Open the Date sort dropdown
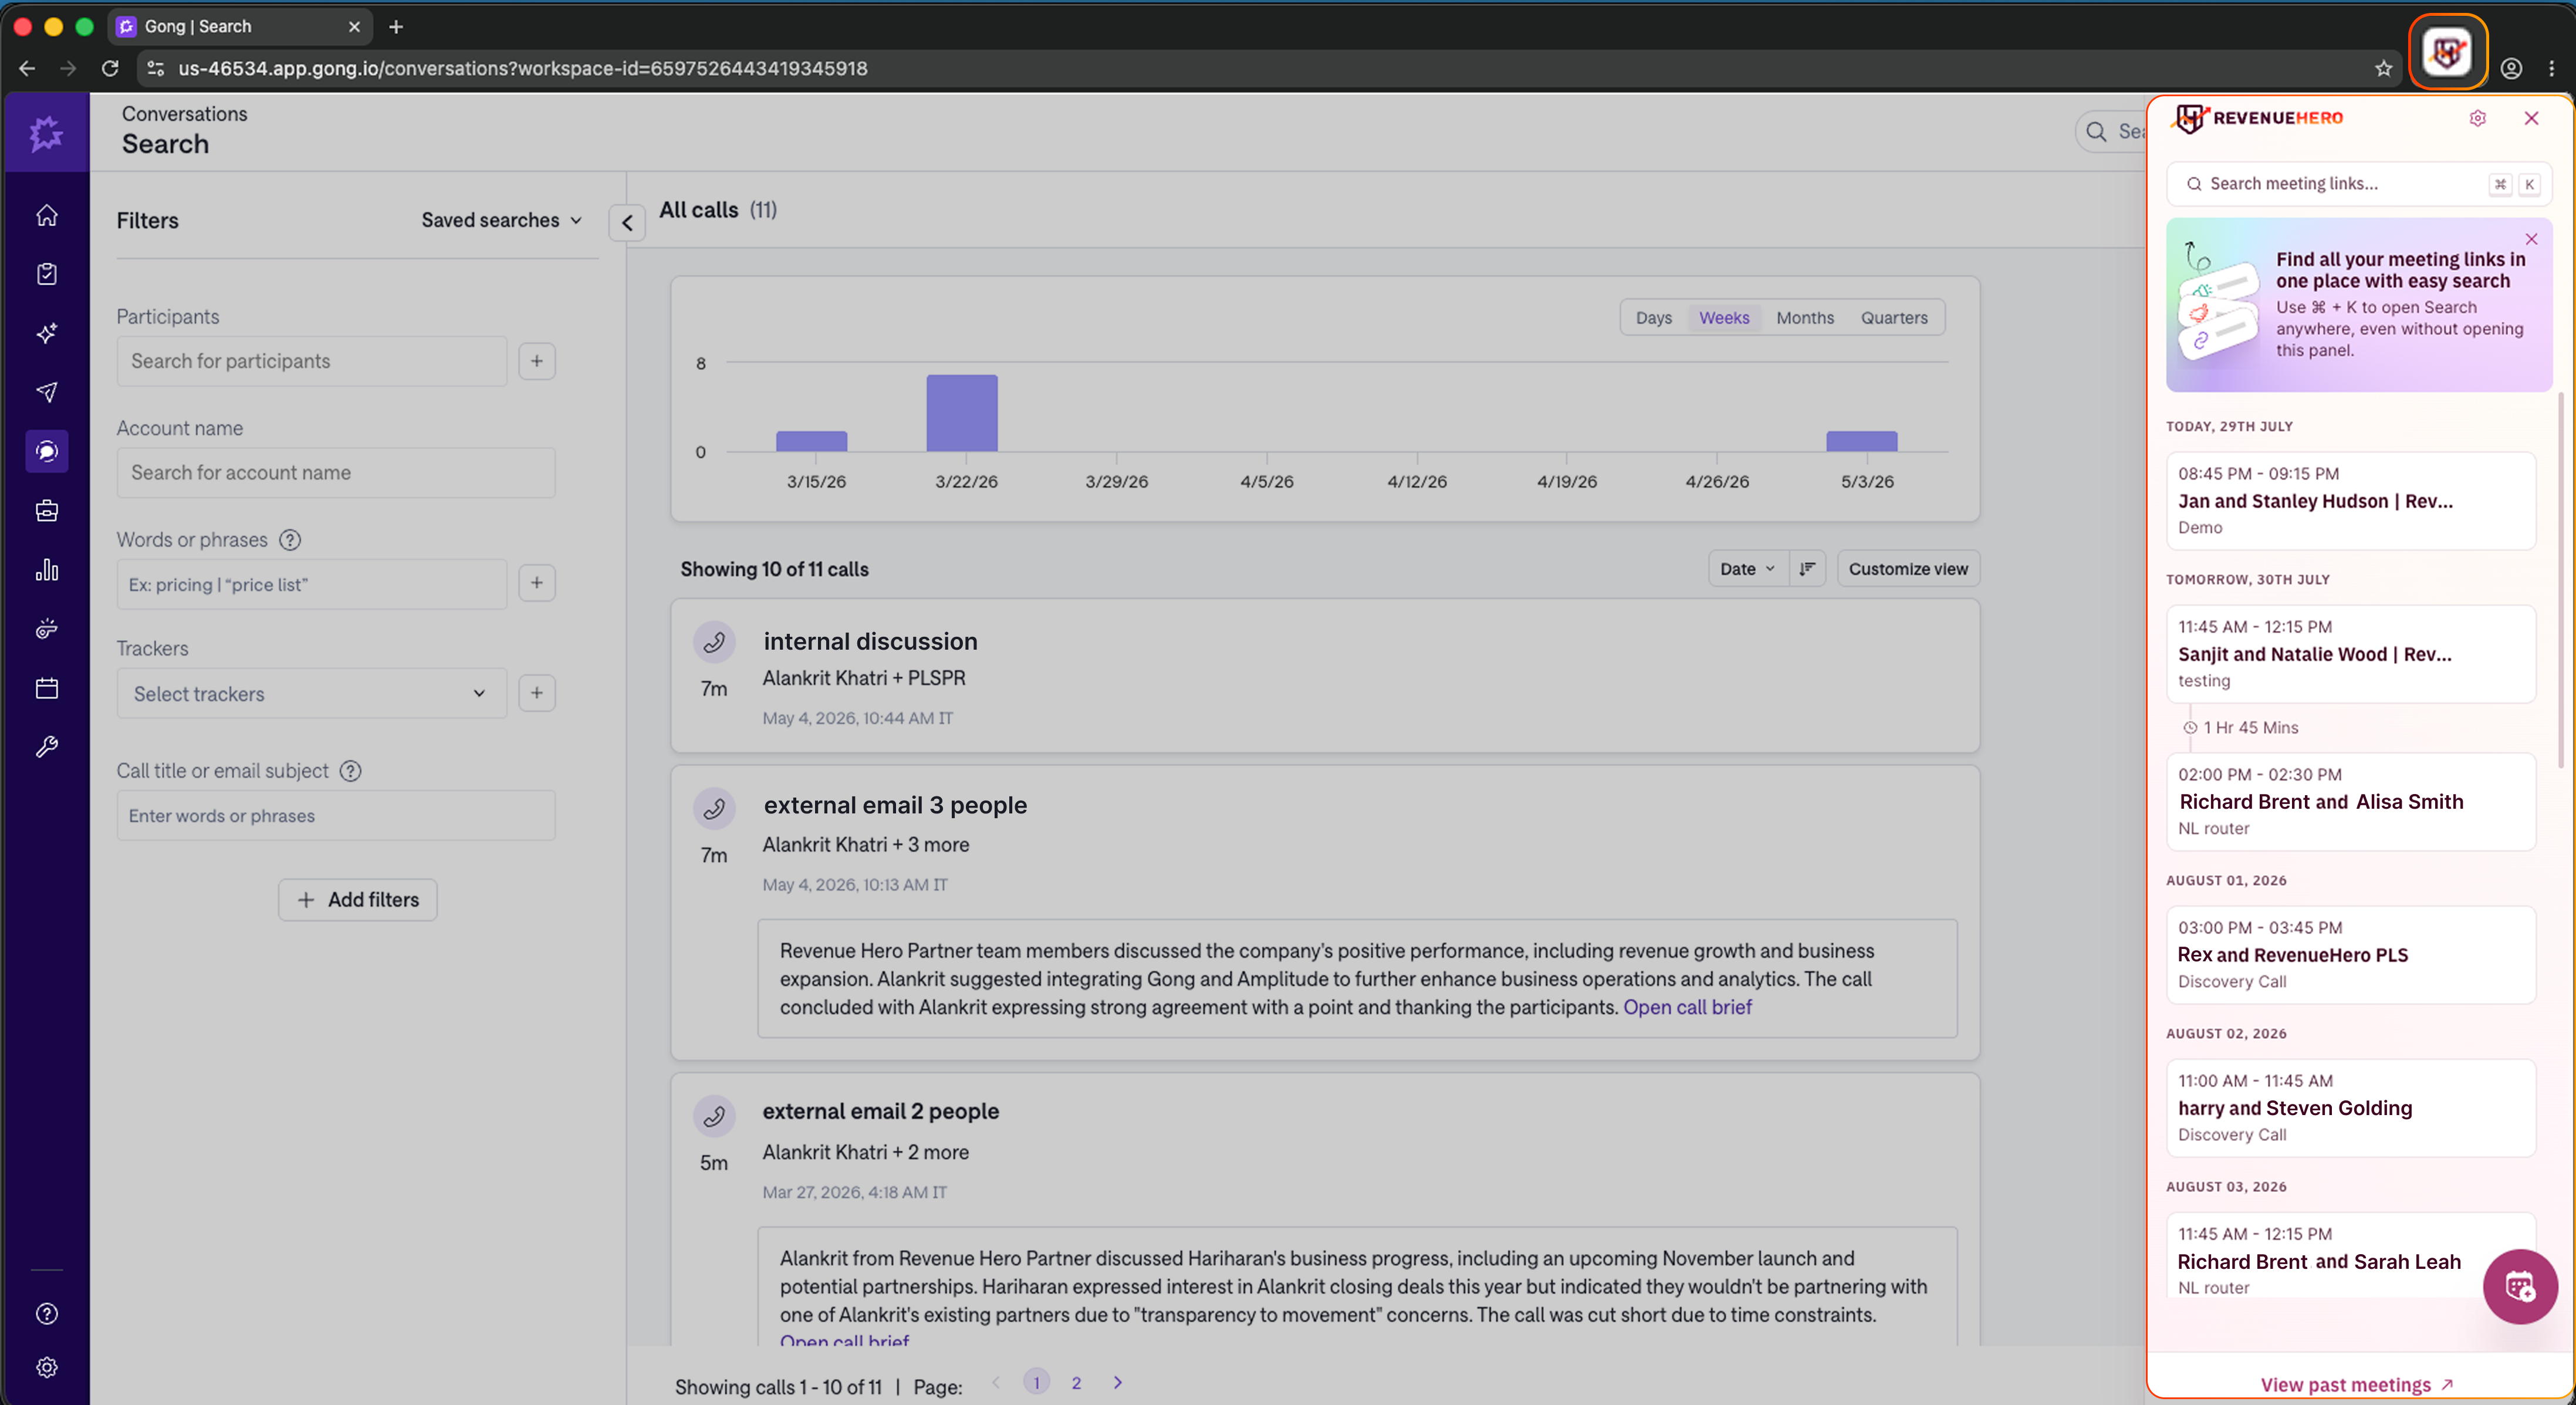Screen dimensions: 2576x1405 (x=1747, y=569)
